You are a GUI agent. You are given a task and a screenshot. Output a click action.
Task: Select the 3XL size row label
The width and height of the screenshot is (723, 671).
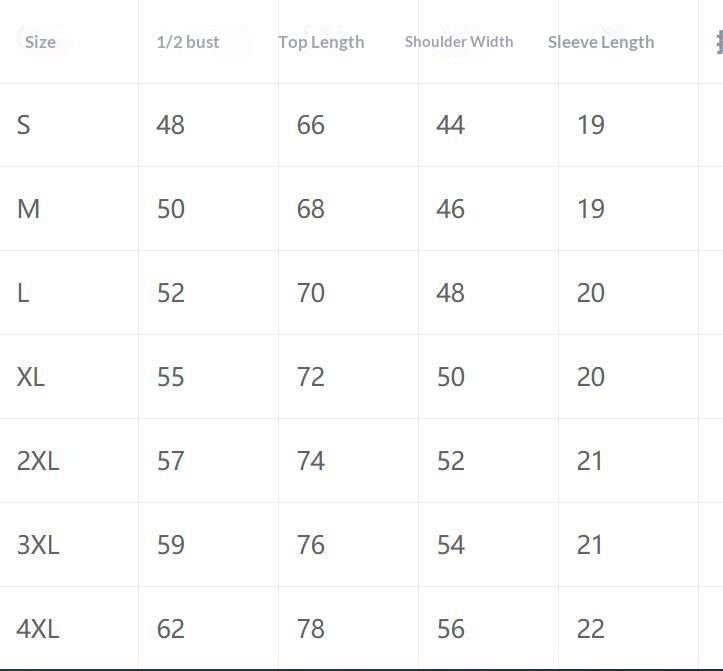coord(38,545)
